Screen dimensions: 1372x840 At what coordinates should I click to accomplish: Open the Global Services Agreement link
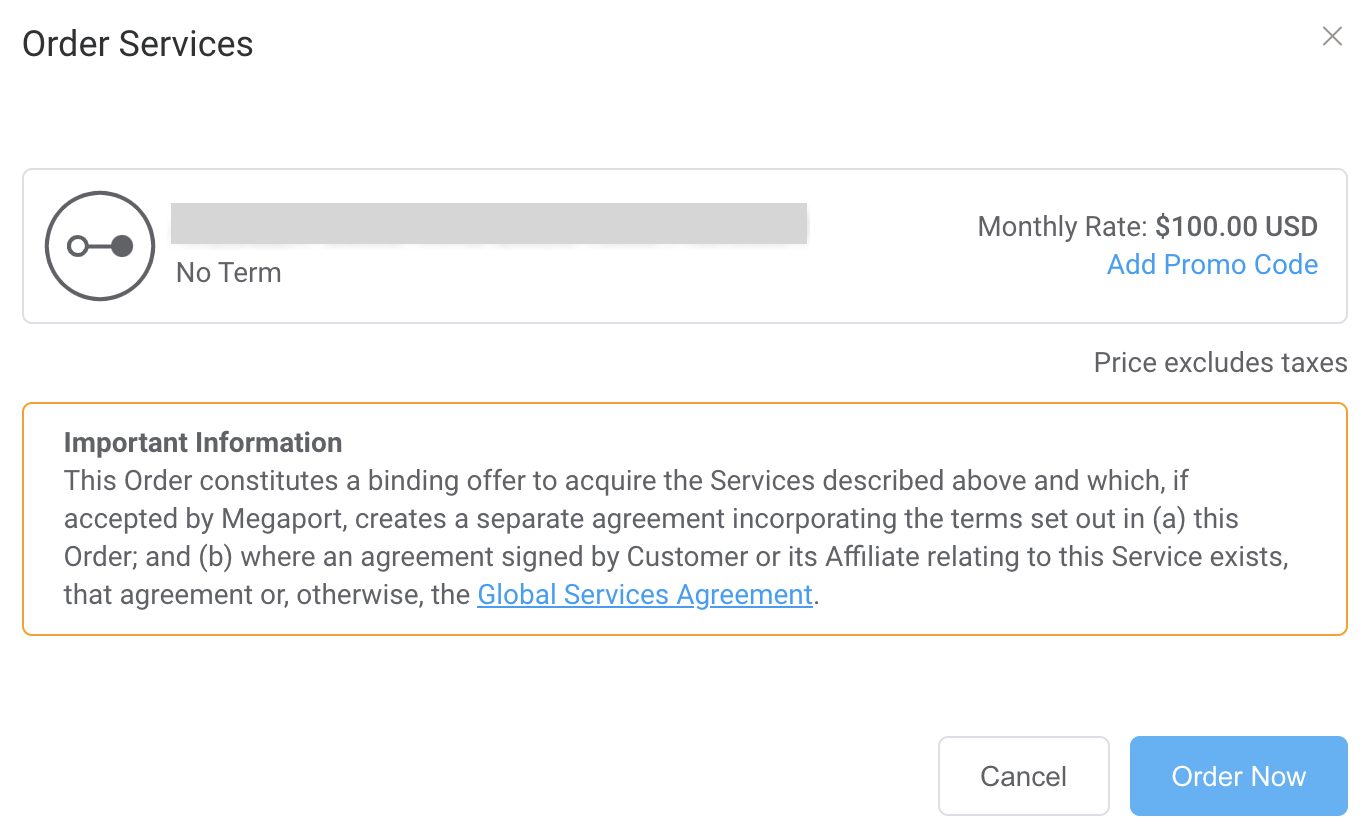[x=645, y=595]
